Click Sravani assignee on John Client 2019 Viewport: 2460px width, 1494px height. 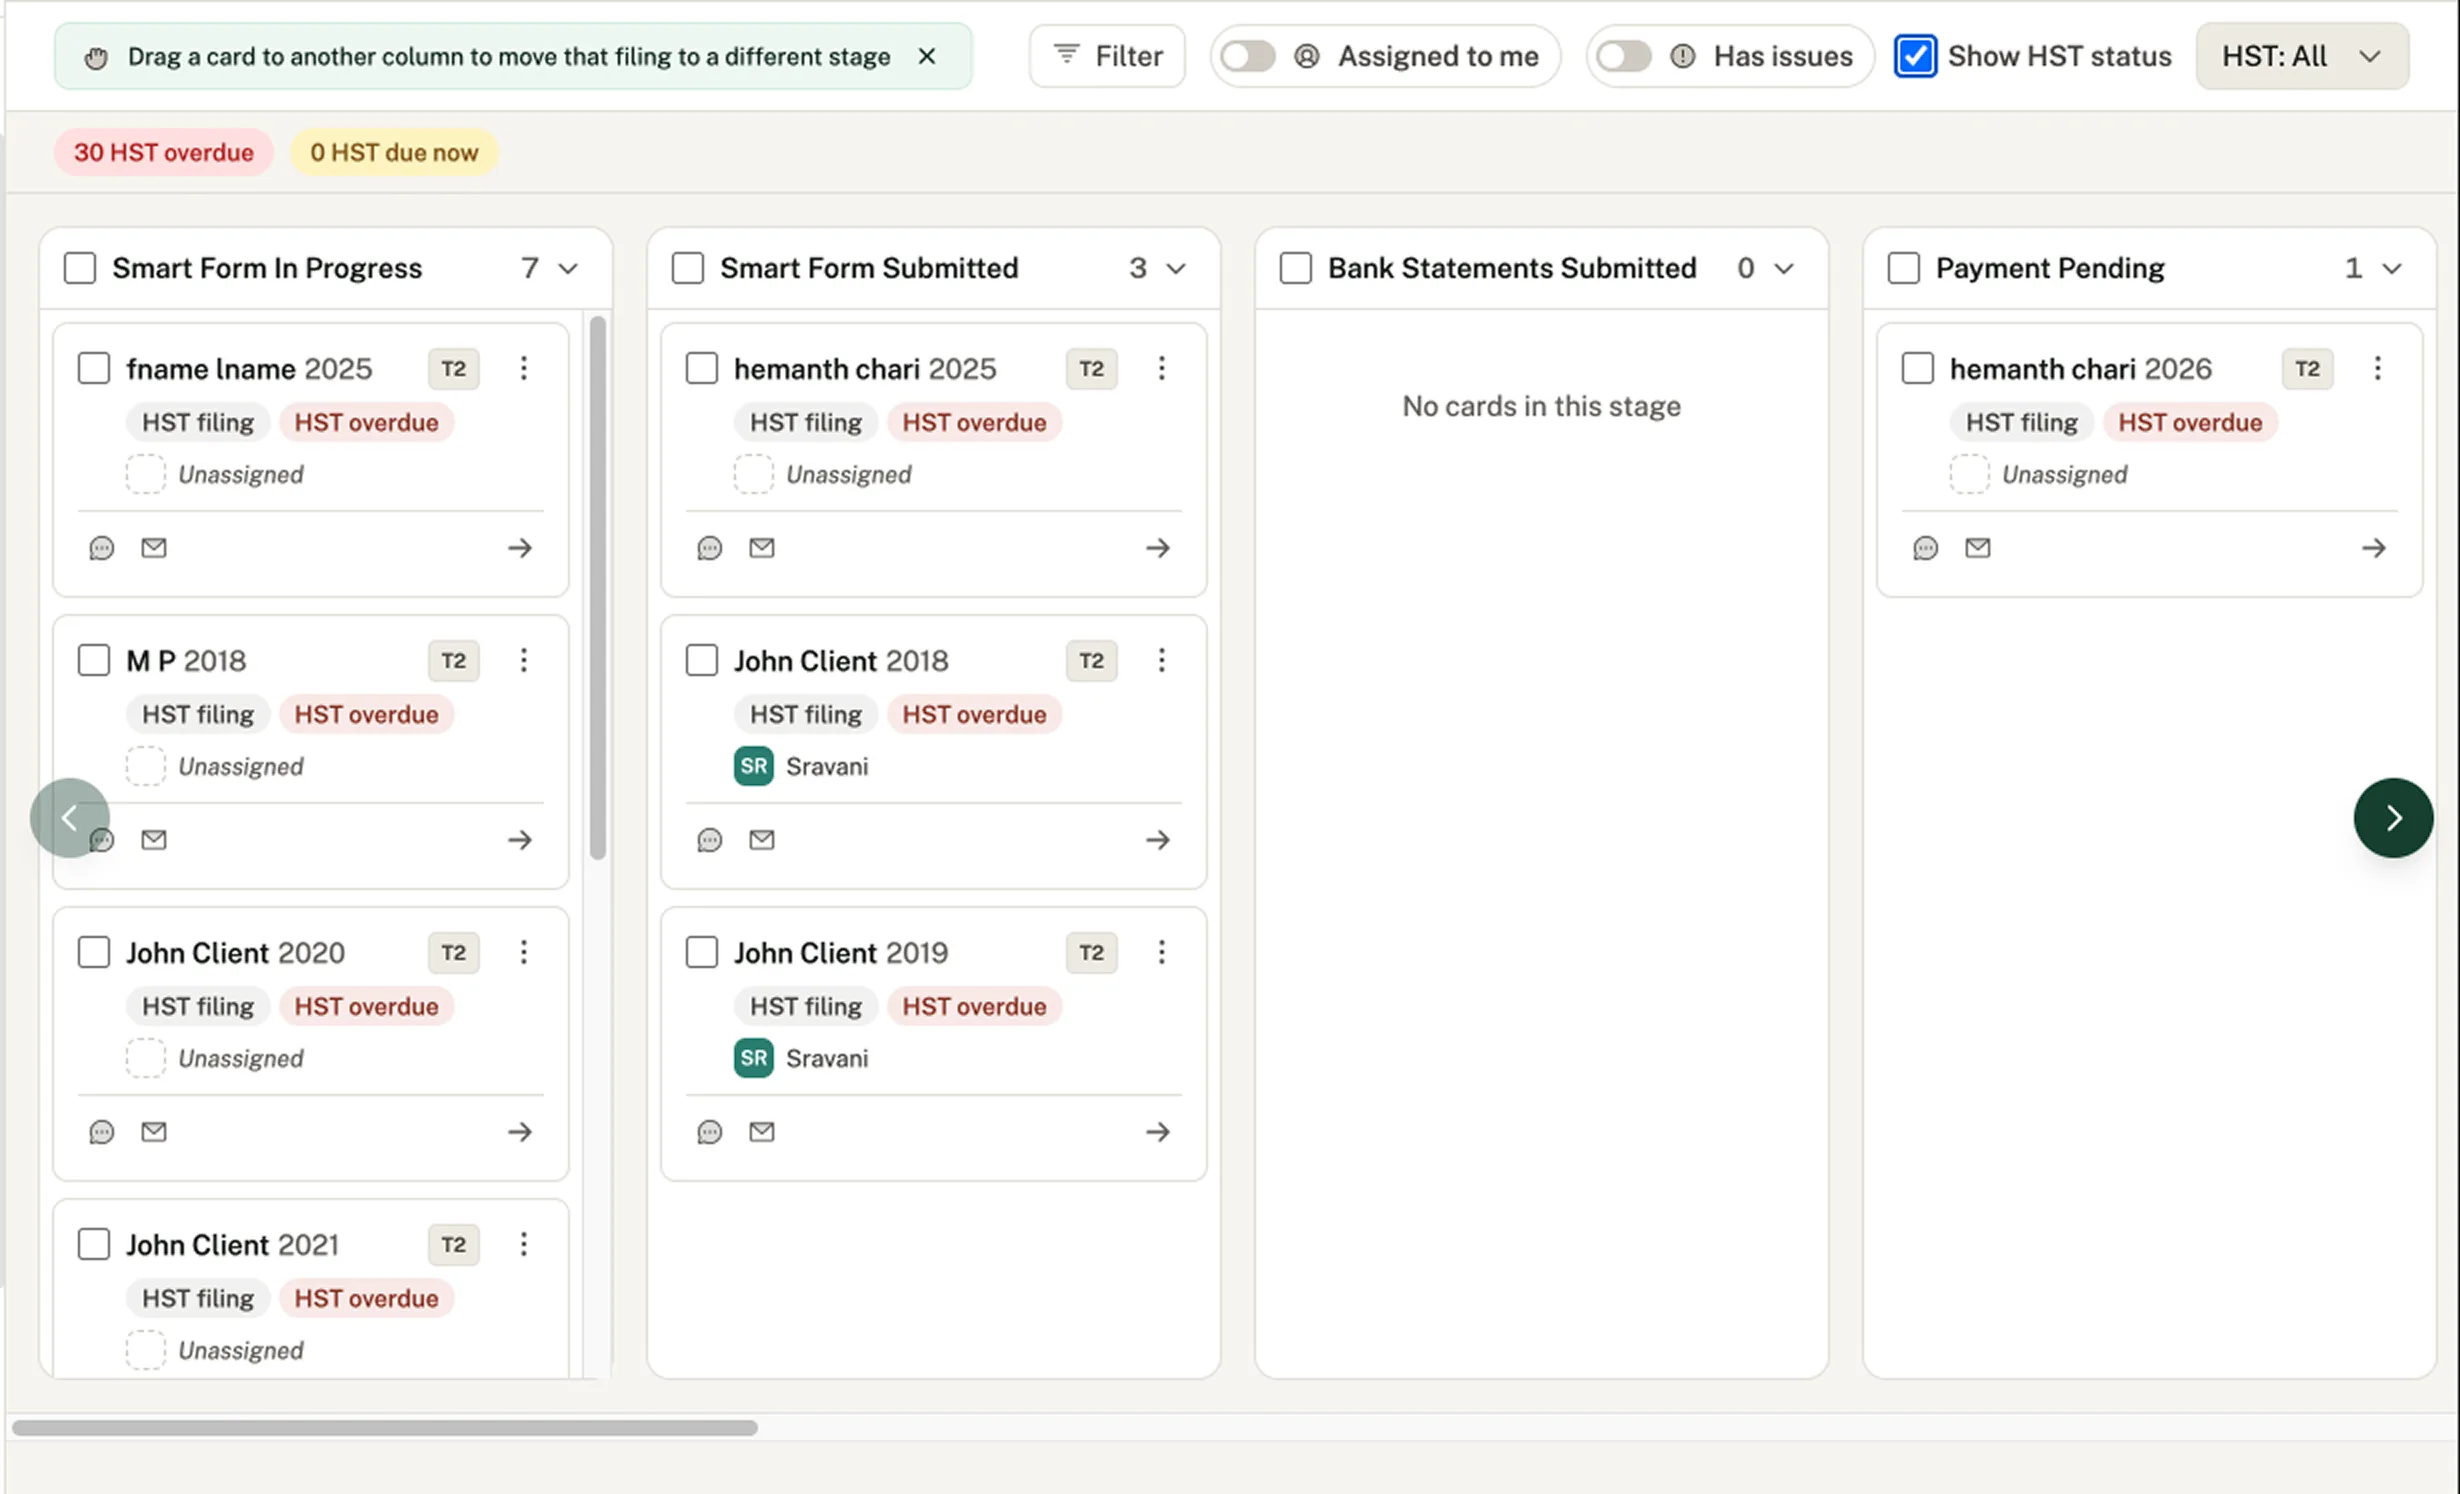coord(801,1058)
